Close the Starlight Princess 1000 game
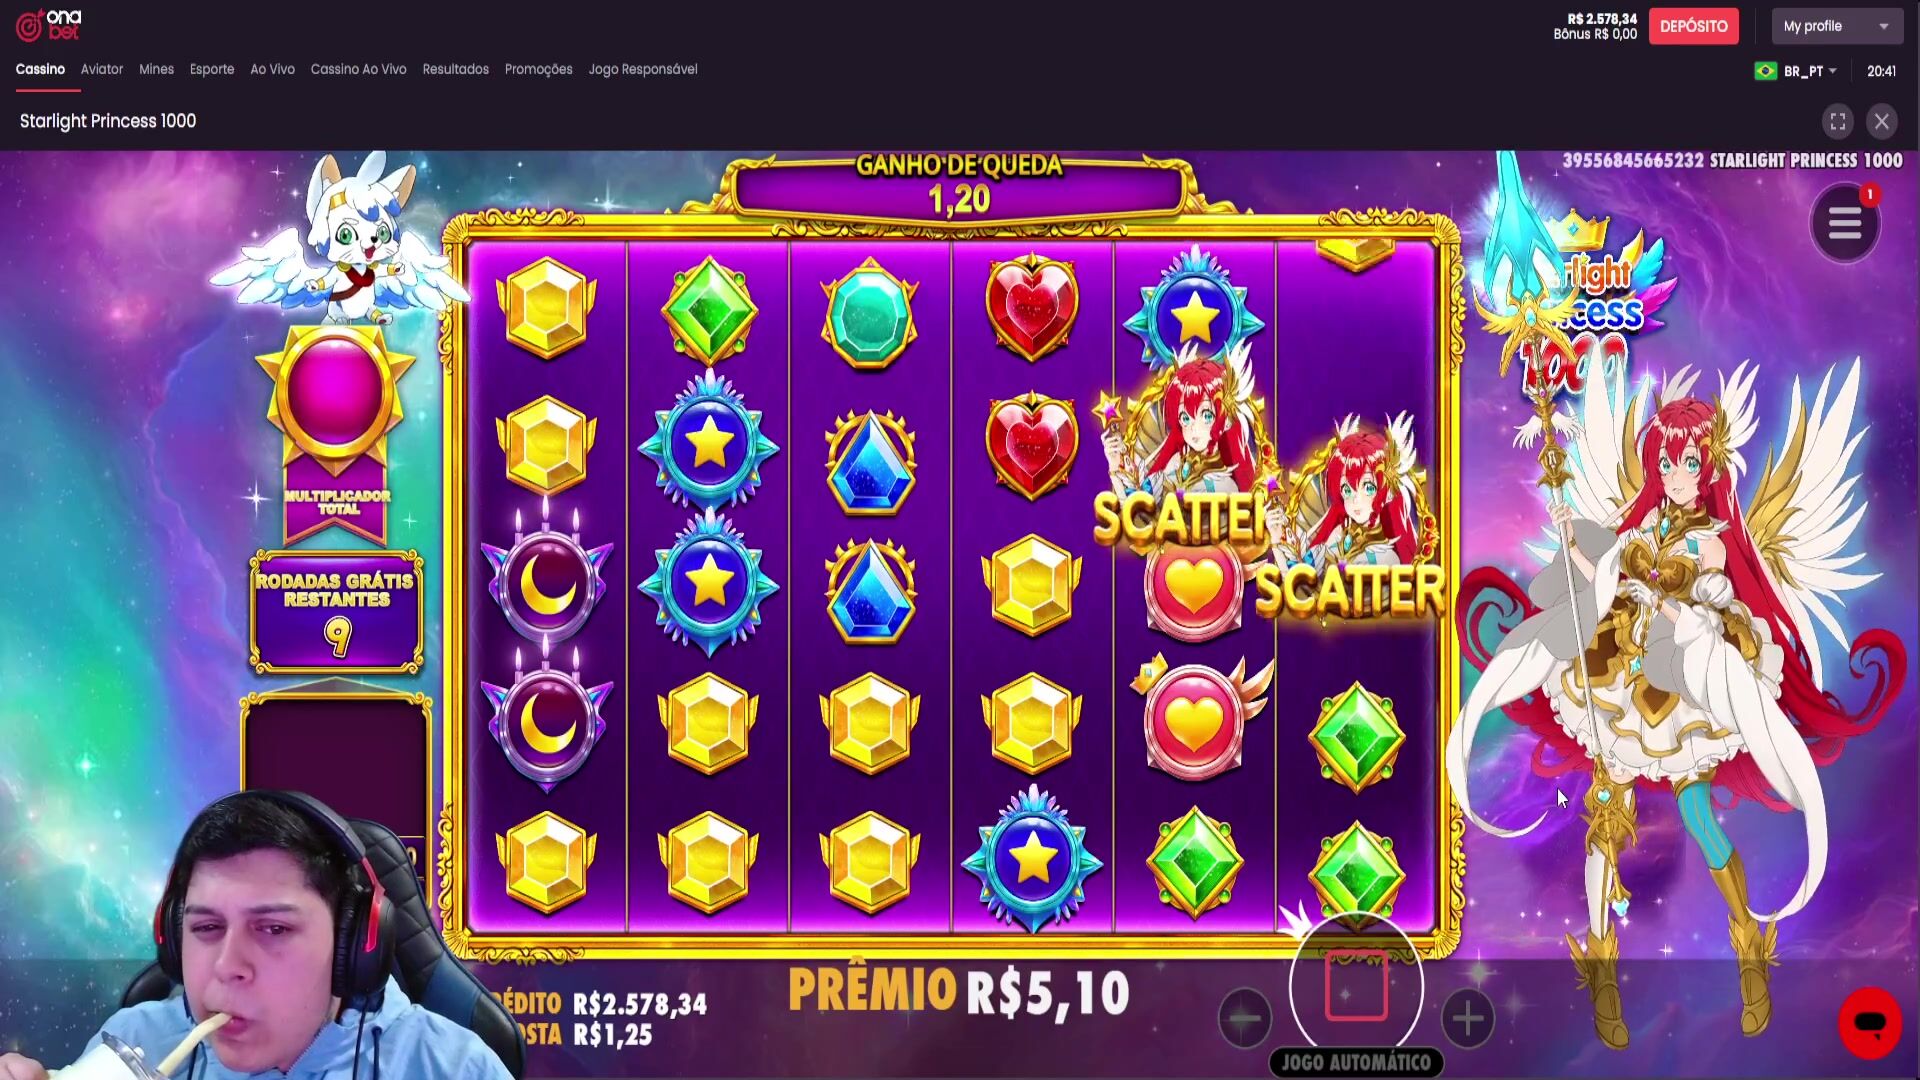Screen dimensions: 1920x1080 coord(1882,122)
